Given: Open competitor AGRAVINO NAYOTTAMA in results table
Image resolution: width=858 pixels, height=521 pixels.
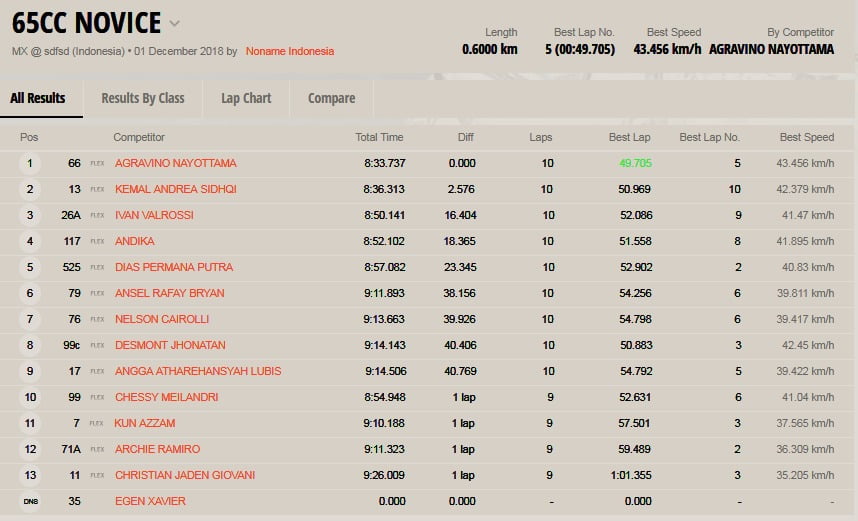Looking at the screenshot, I should click(176, 163).
